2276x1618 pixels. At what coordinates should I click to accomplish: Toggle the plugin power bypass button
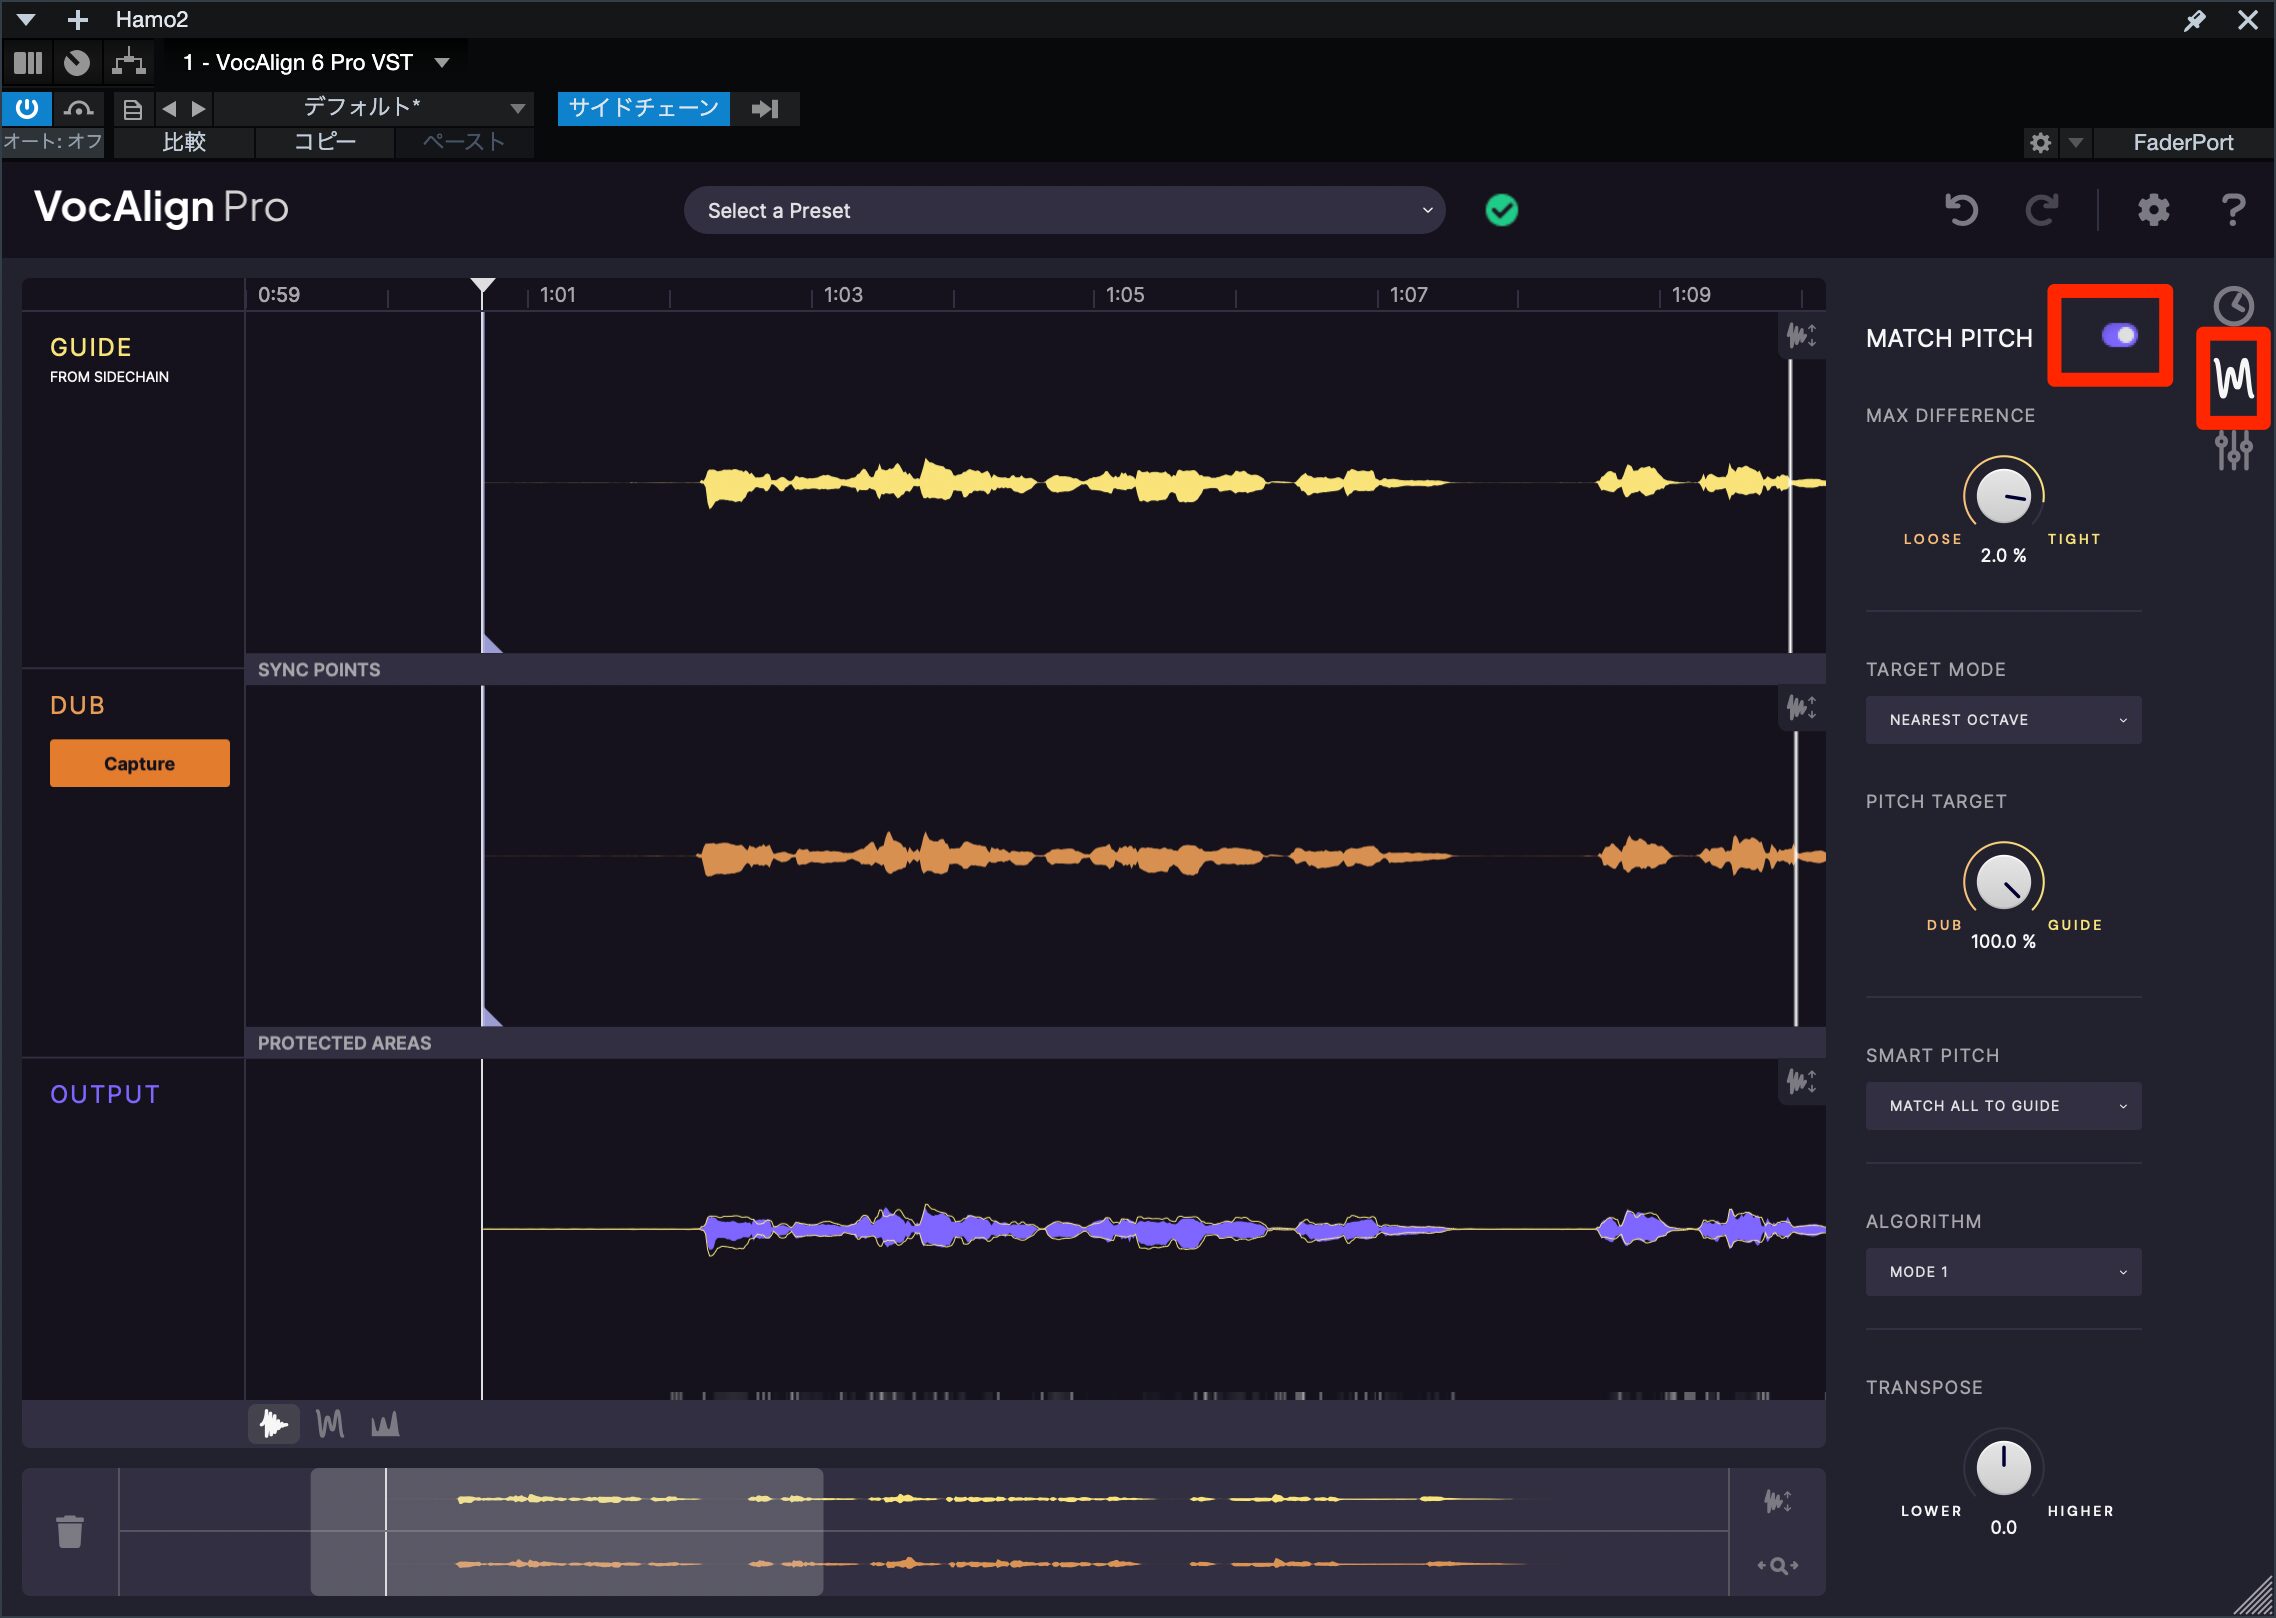pos(27,108)
